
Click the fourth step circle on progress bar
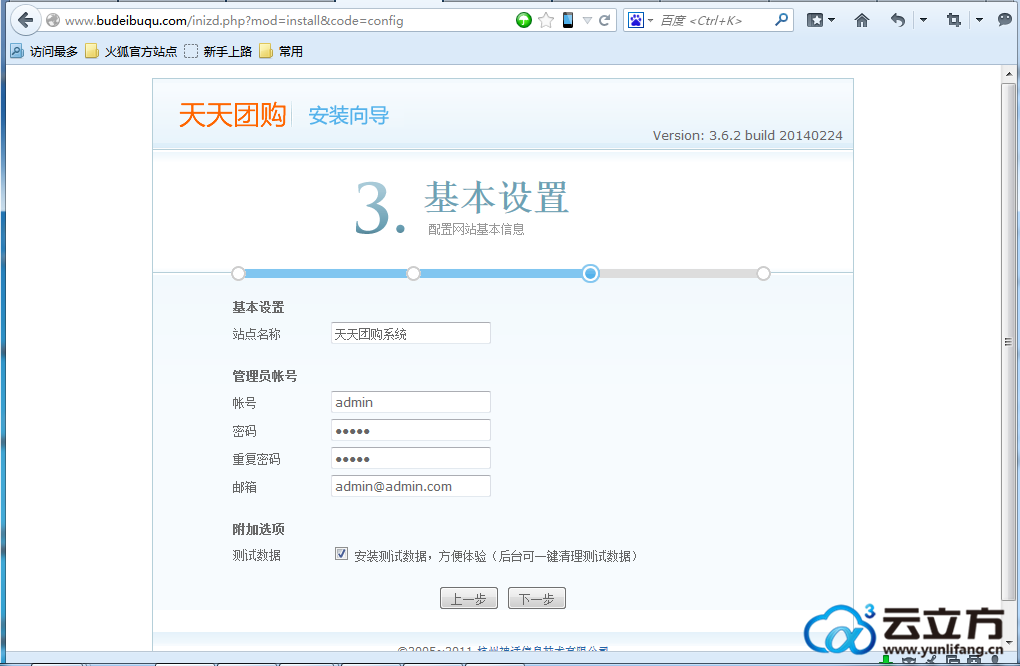(763, 273)
